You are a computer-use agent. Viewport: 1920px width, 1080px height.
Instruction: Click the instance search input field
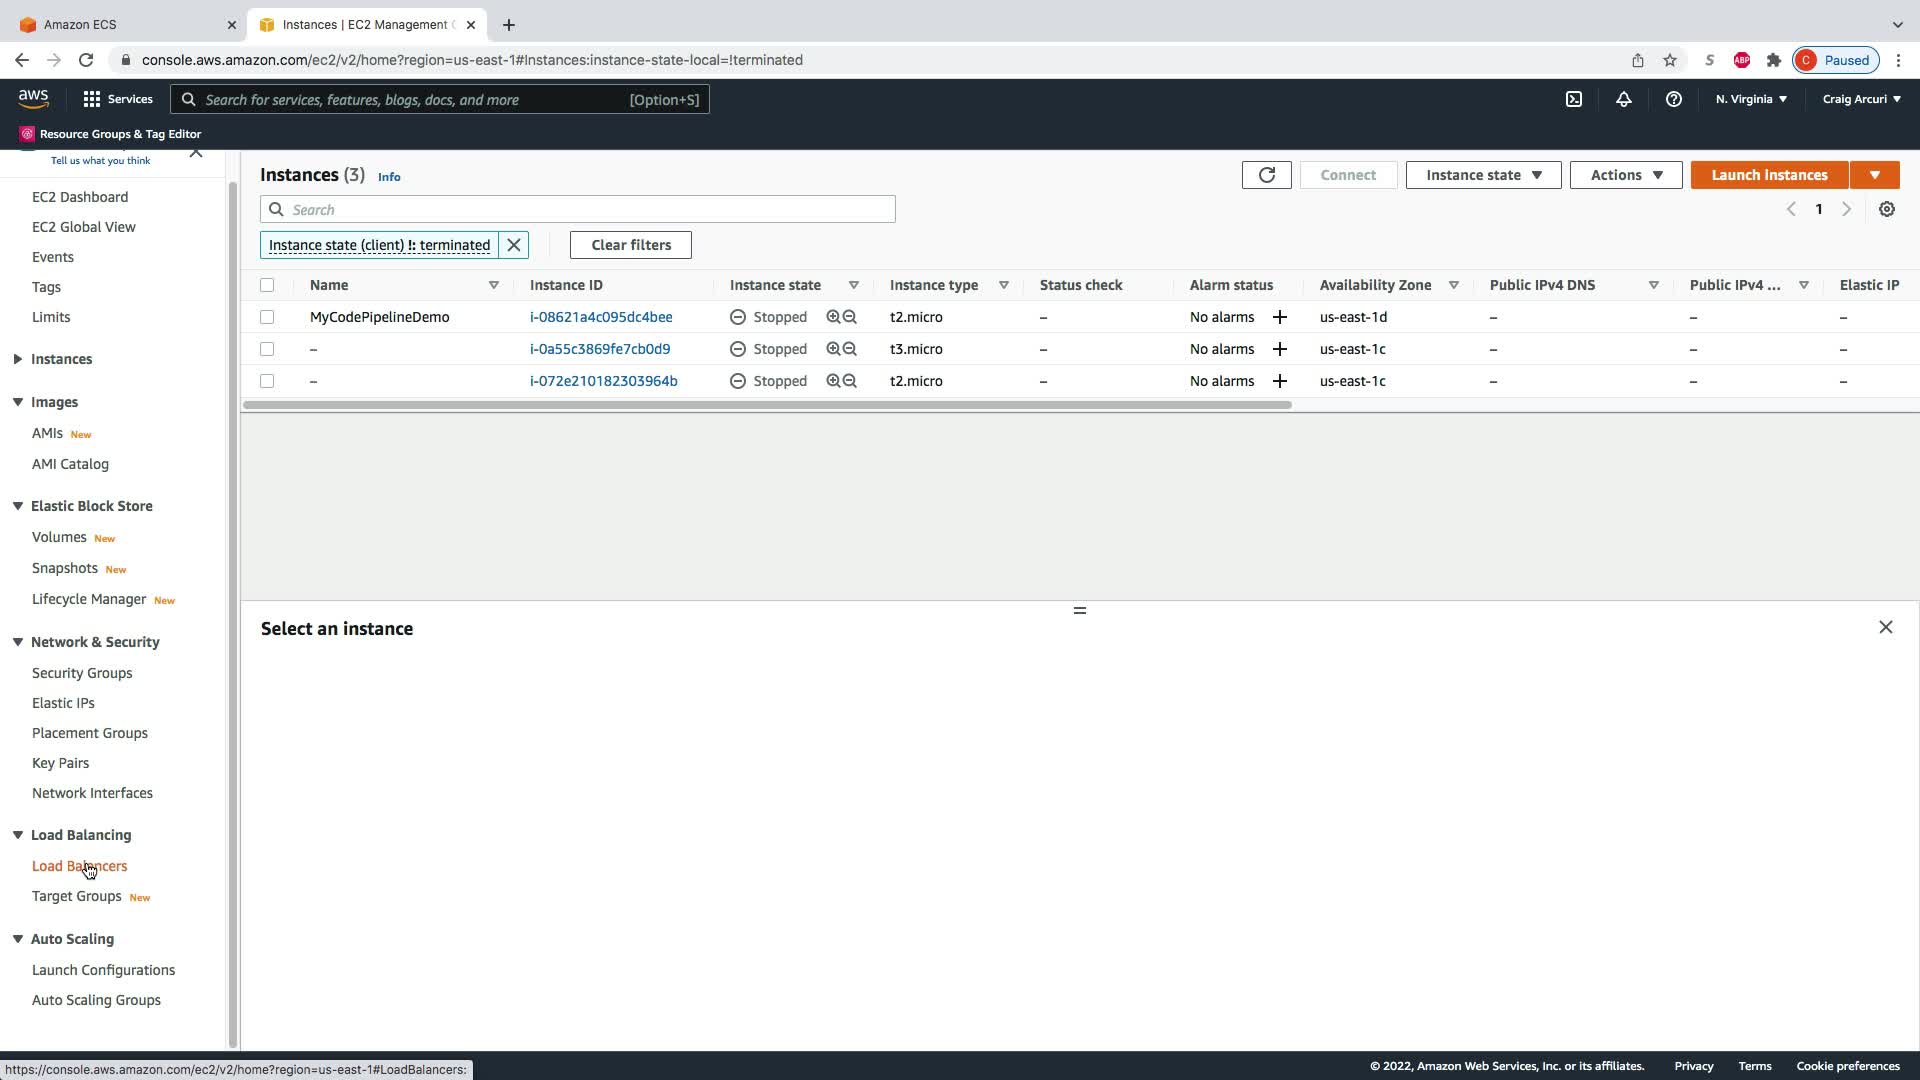click(x=590, y=209)
